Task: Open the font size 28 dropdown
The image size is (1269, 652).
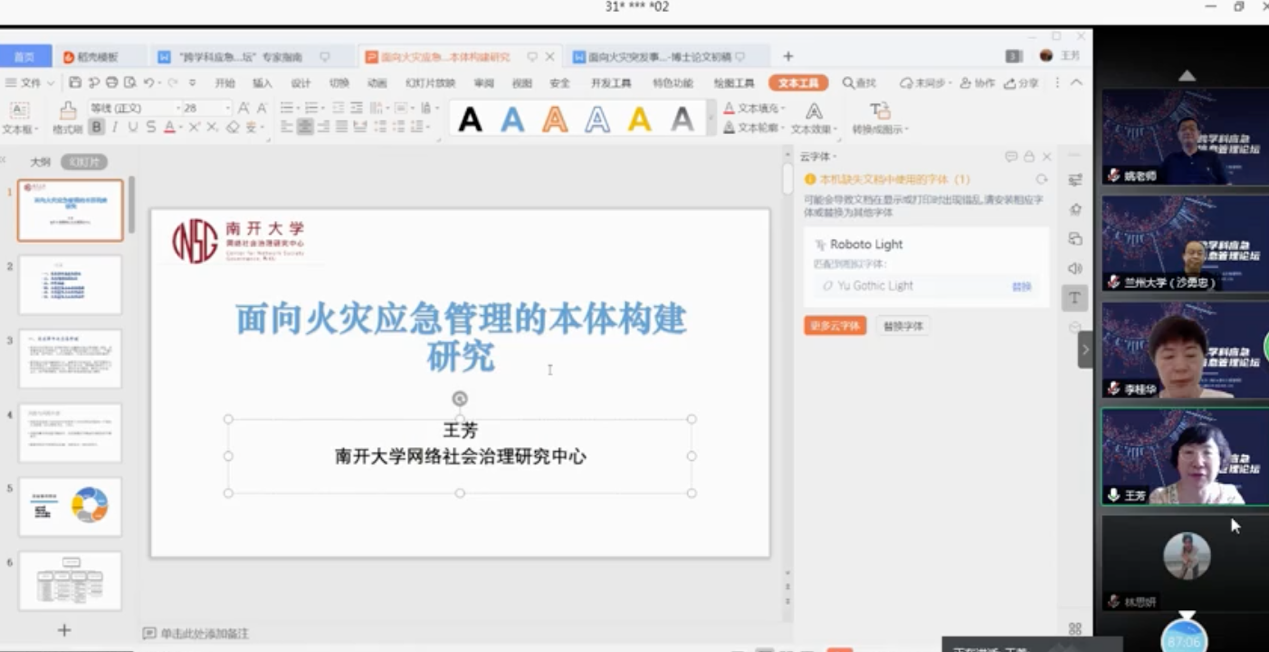Action: coord(227,108)
